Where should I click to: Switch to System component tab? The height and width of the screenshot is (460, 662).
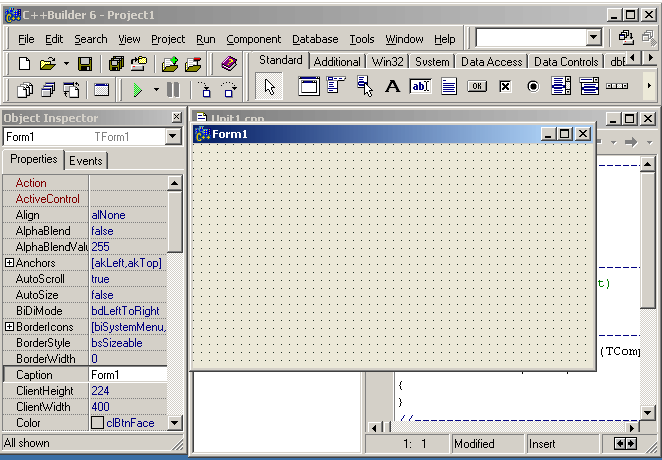tap(432, 62)
